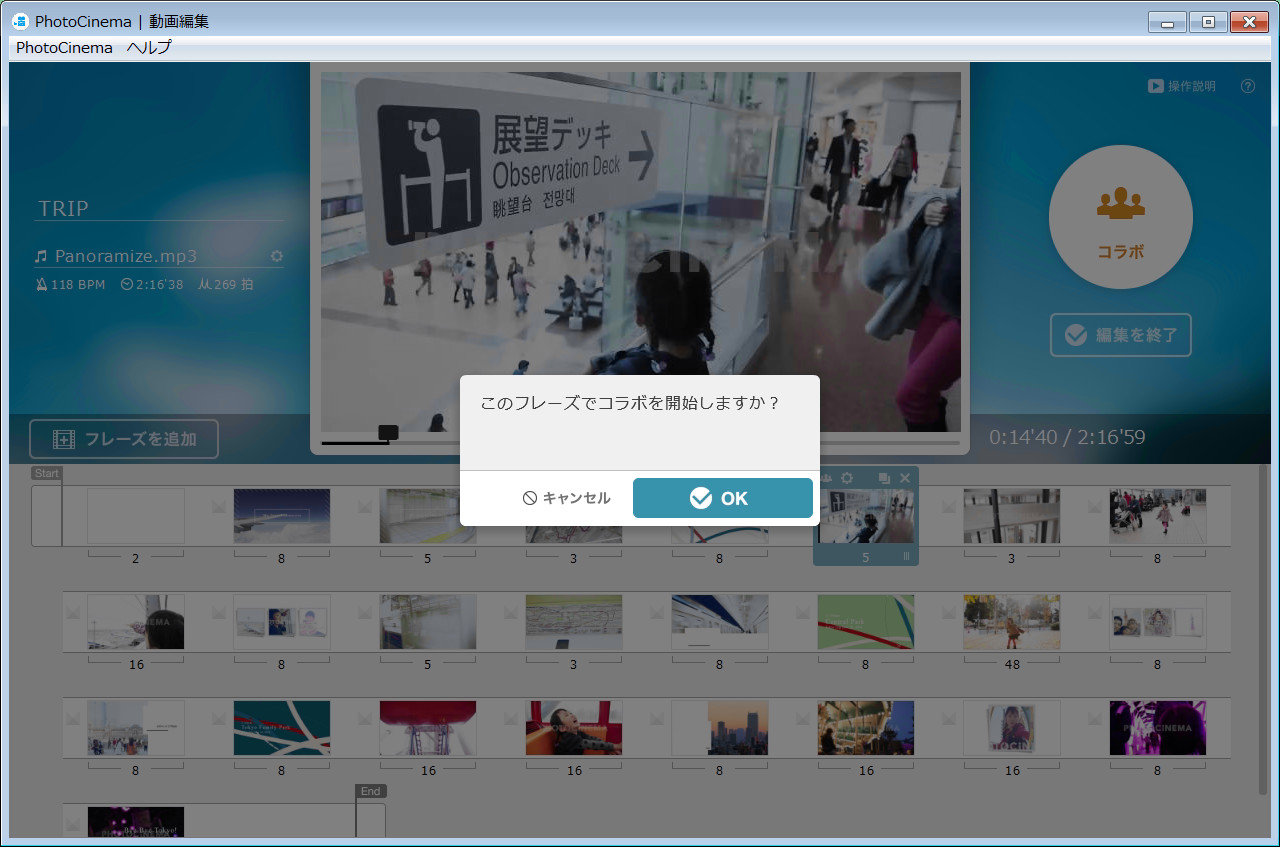The width and height of the screenshot is (1280, 847).
Task: Open music settings gear beside Panoramize.mp3
Action: (x=277, y=256)
